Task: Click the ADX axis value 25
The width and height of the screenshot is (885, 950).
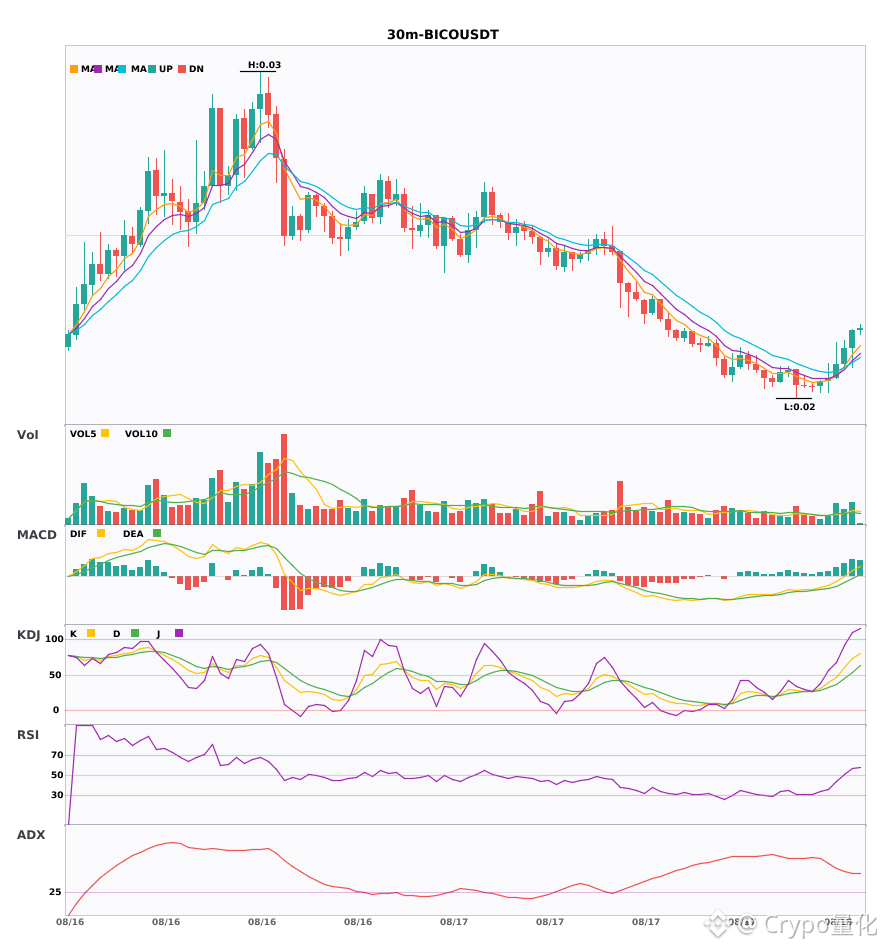Action: click(x=55, y=892)
